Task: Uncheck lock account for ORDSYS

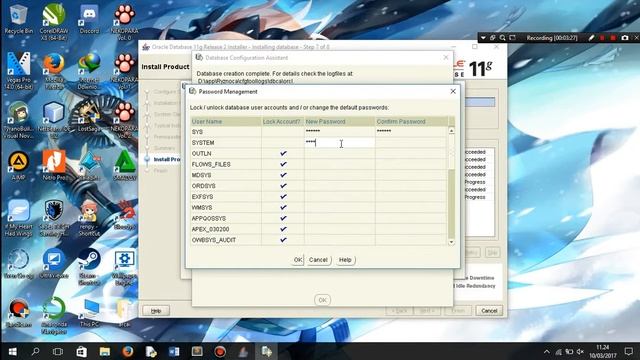Action: point(283,186)
